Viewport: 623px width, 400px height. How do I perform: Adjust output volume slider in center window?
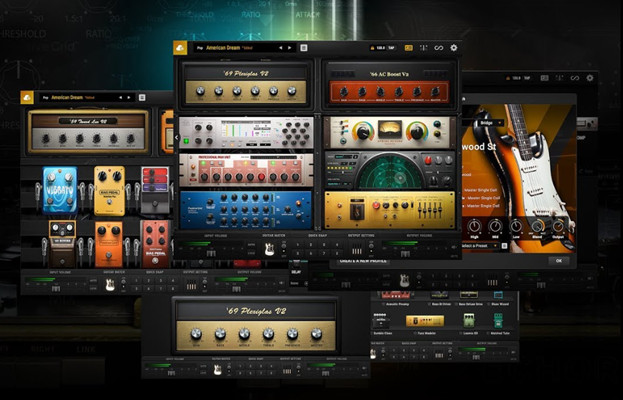click(x=405, y=253)
